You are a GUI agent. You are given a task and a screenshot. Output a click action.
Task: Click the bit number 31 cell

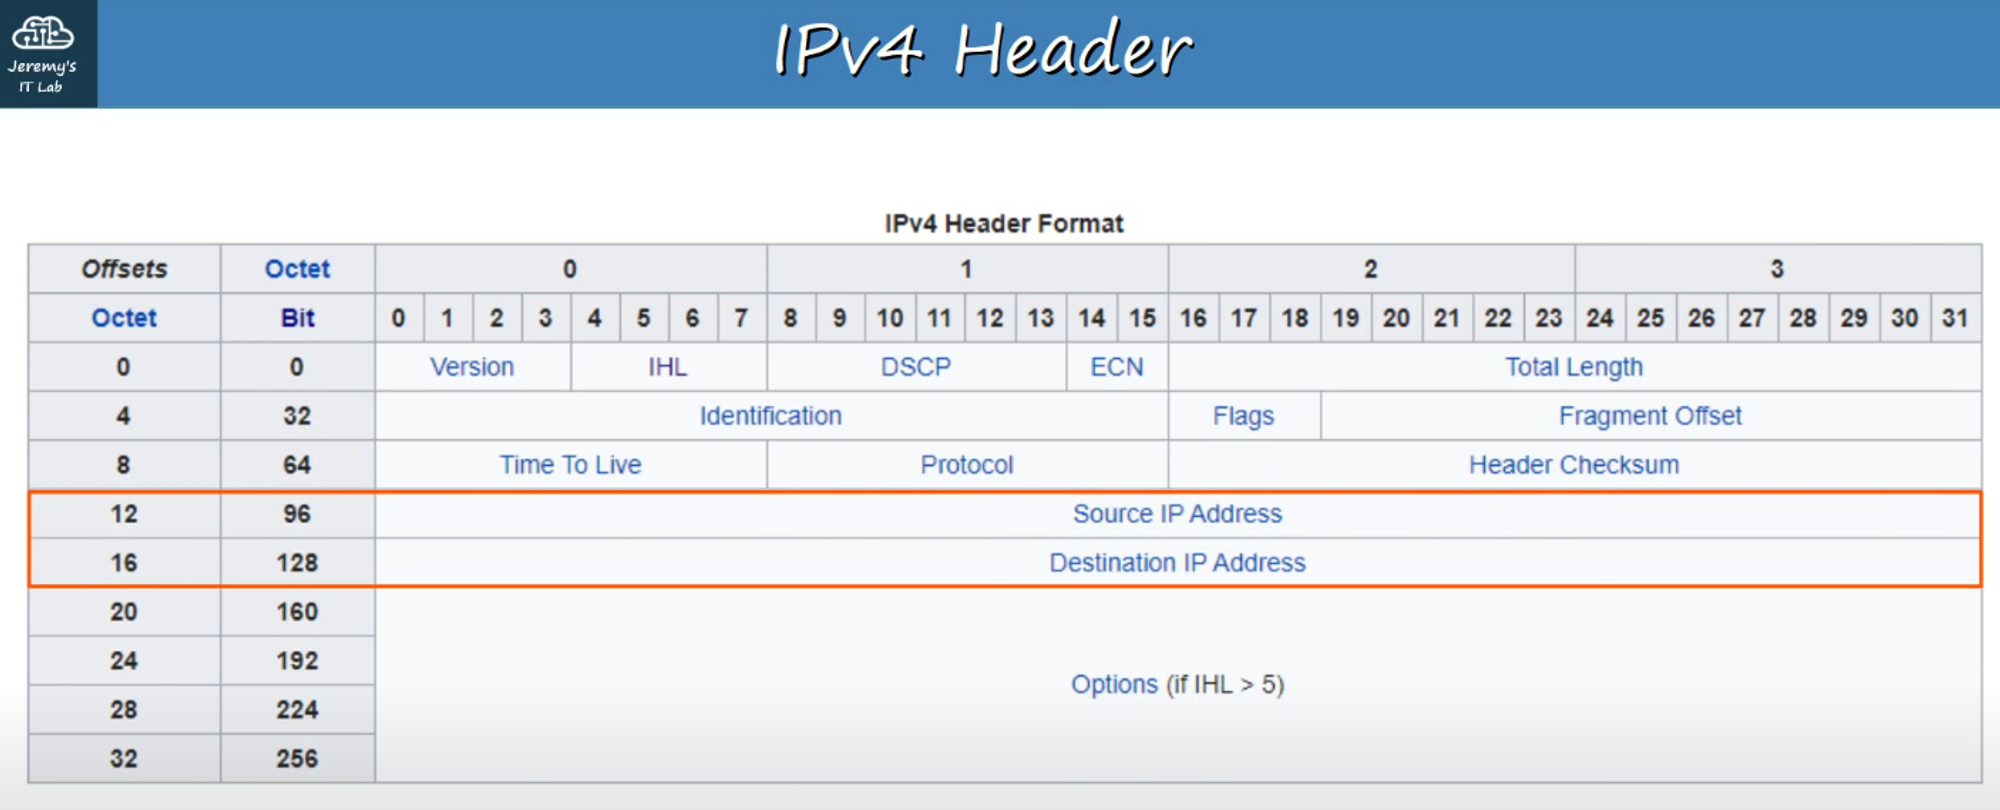[x=1955, y=318]
